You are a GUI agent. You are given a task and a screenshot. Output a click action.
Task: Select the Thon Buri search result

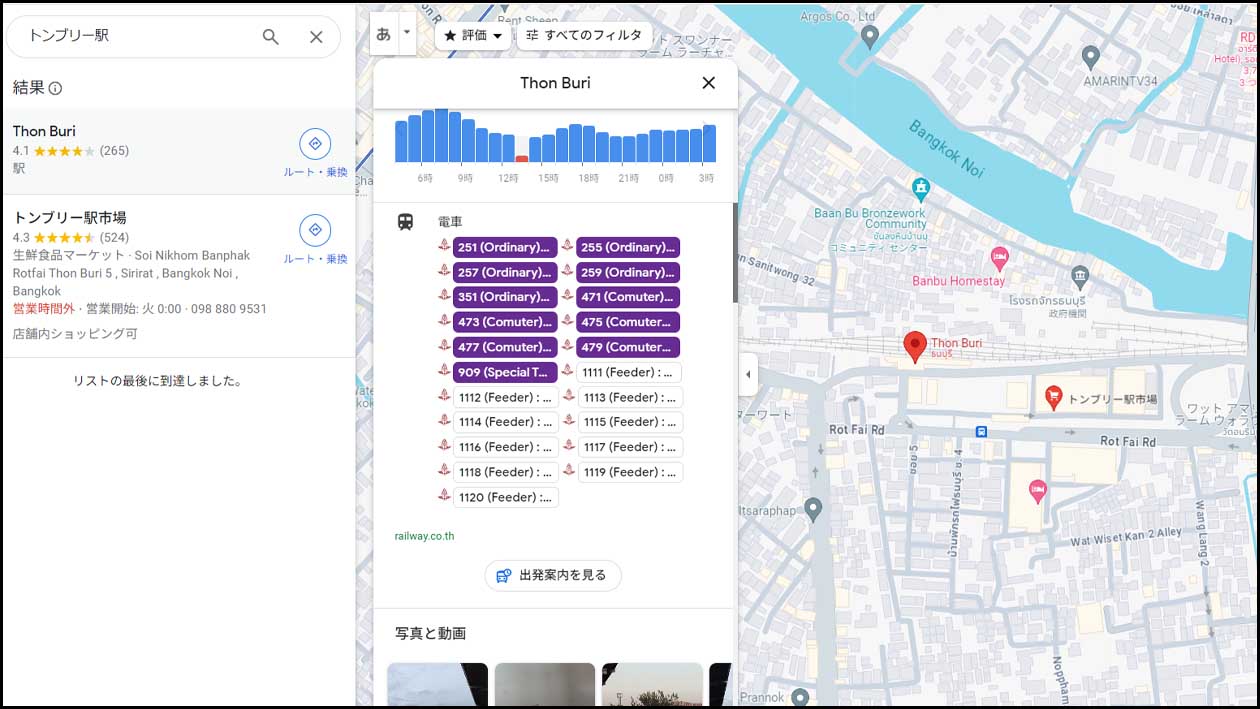coord(178,151)
